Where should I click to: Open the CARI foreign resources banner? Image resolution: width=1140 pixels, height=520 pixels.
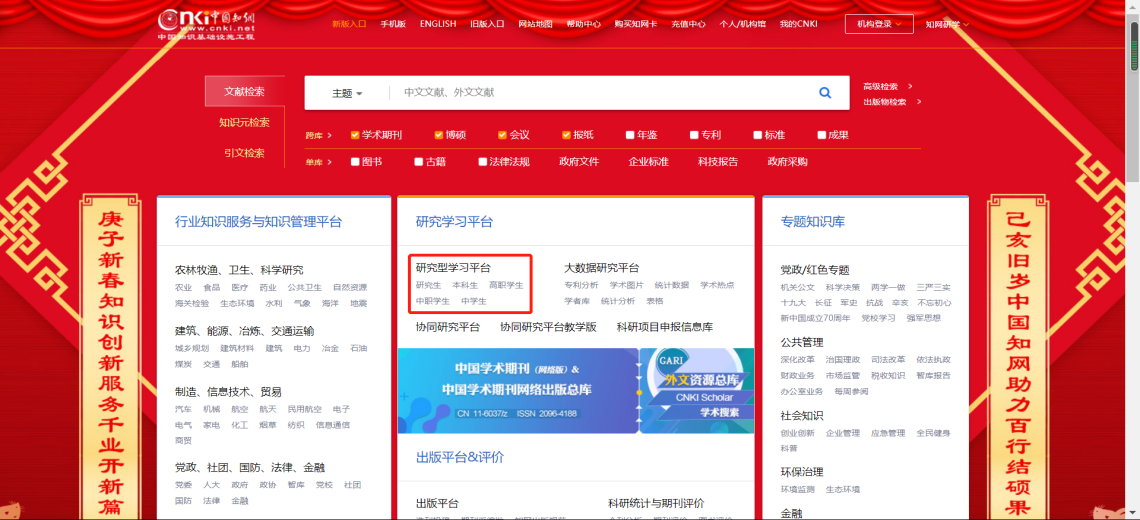[697, 390]
